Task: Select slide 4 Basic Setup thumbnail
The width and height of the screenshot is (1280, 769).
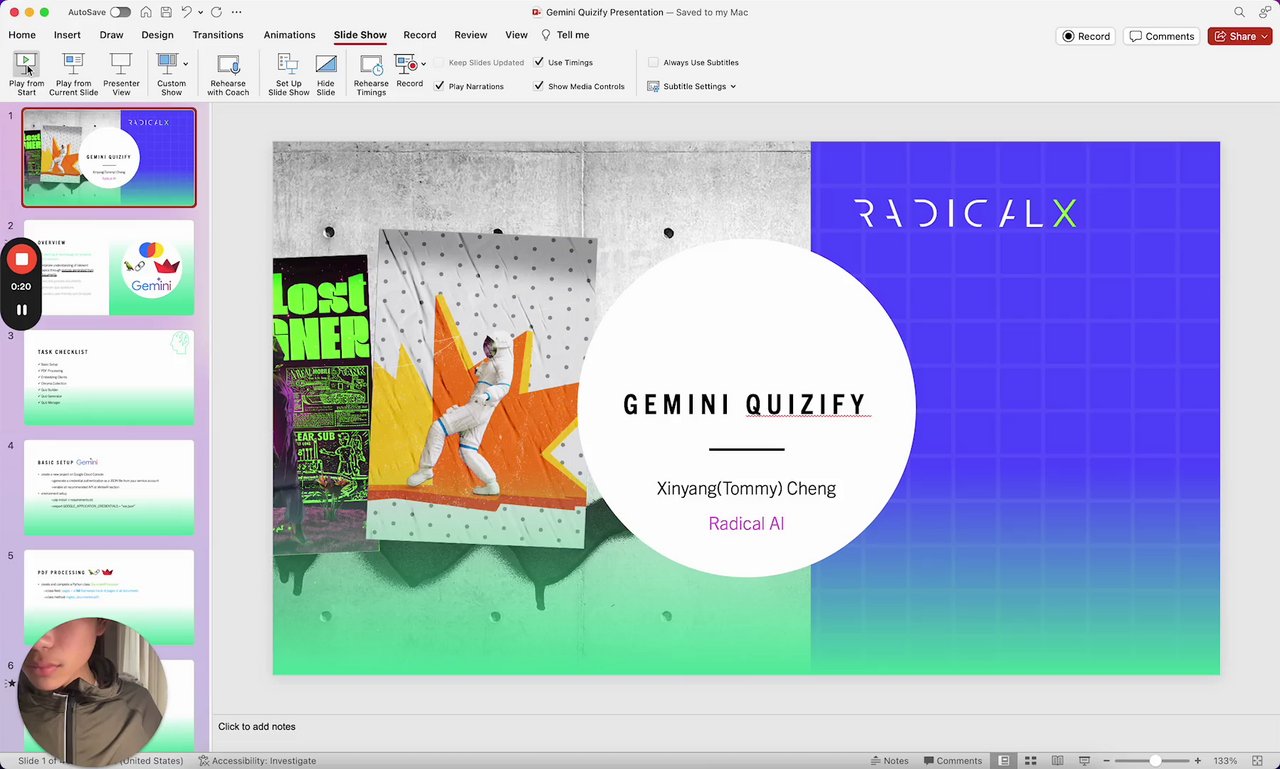Action: click(109, 488)
